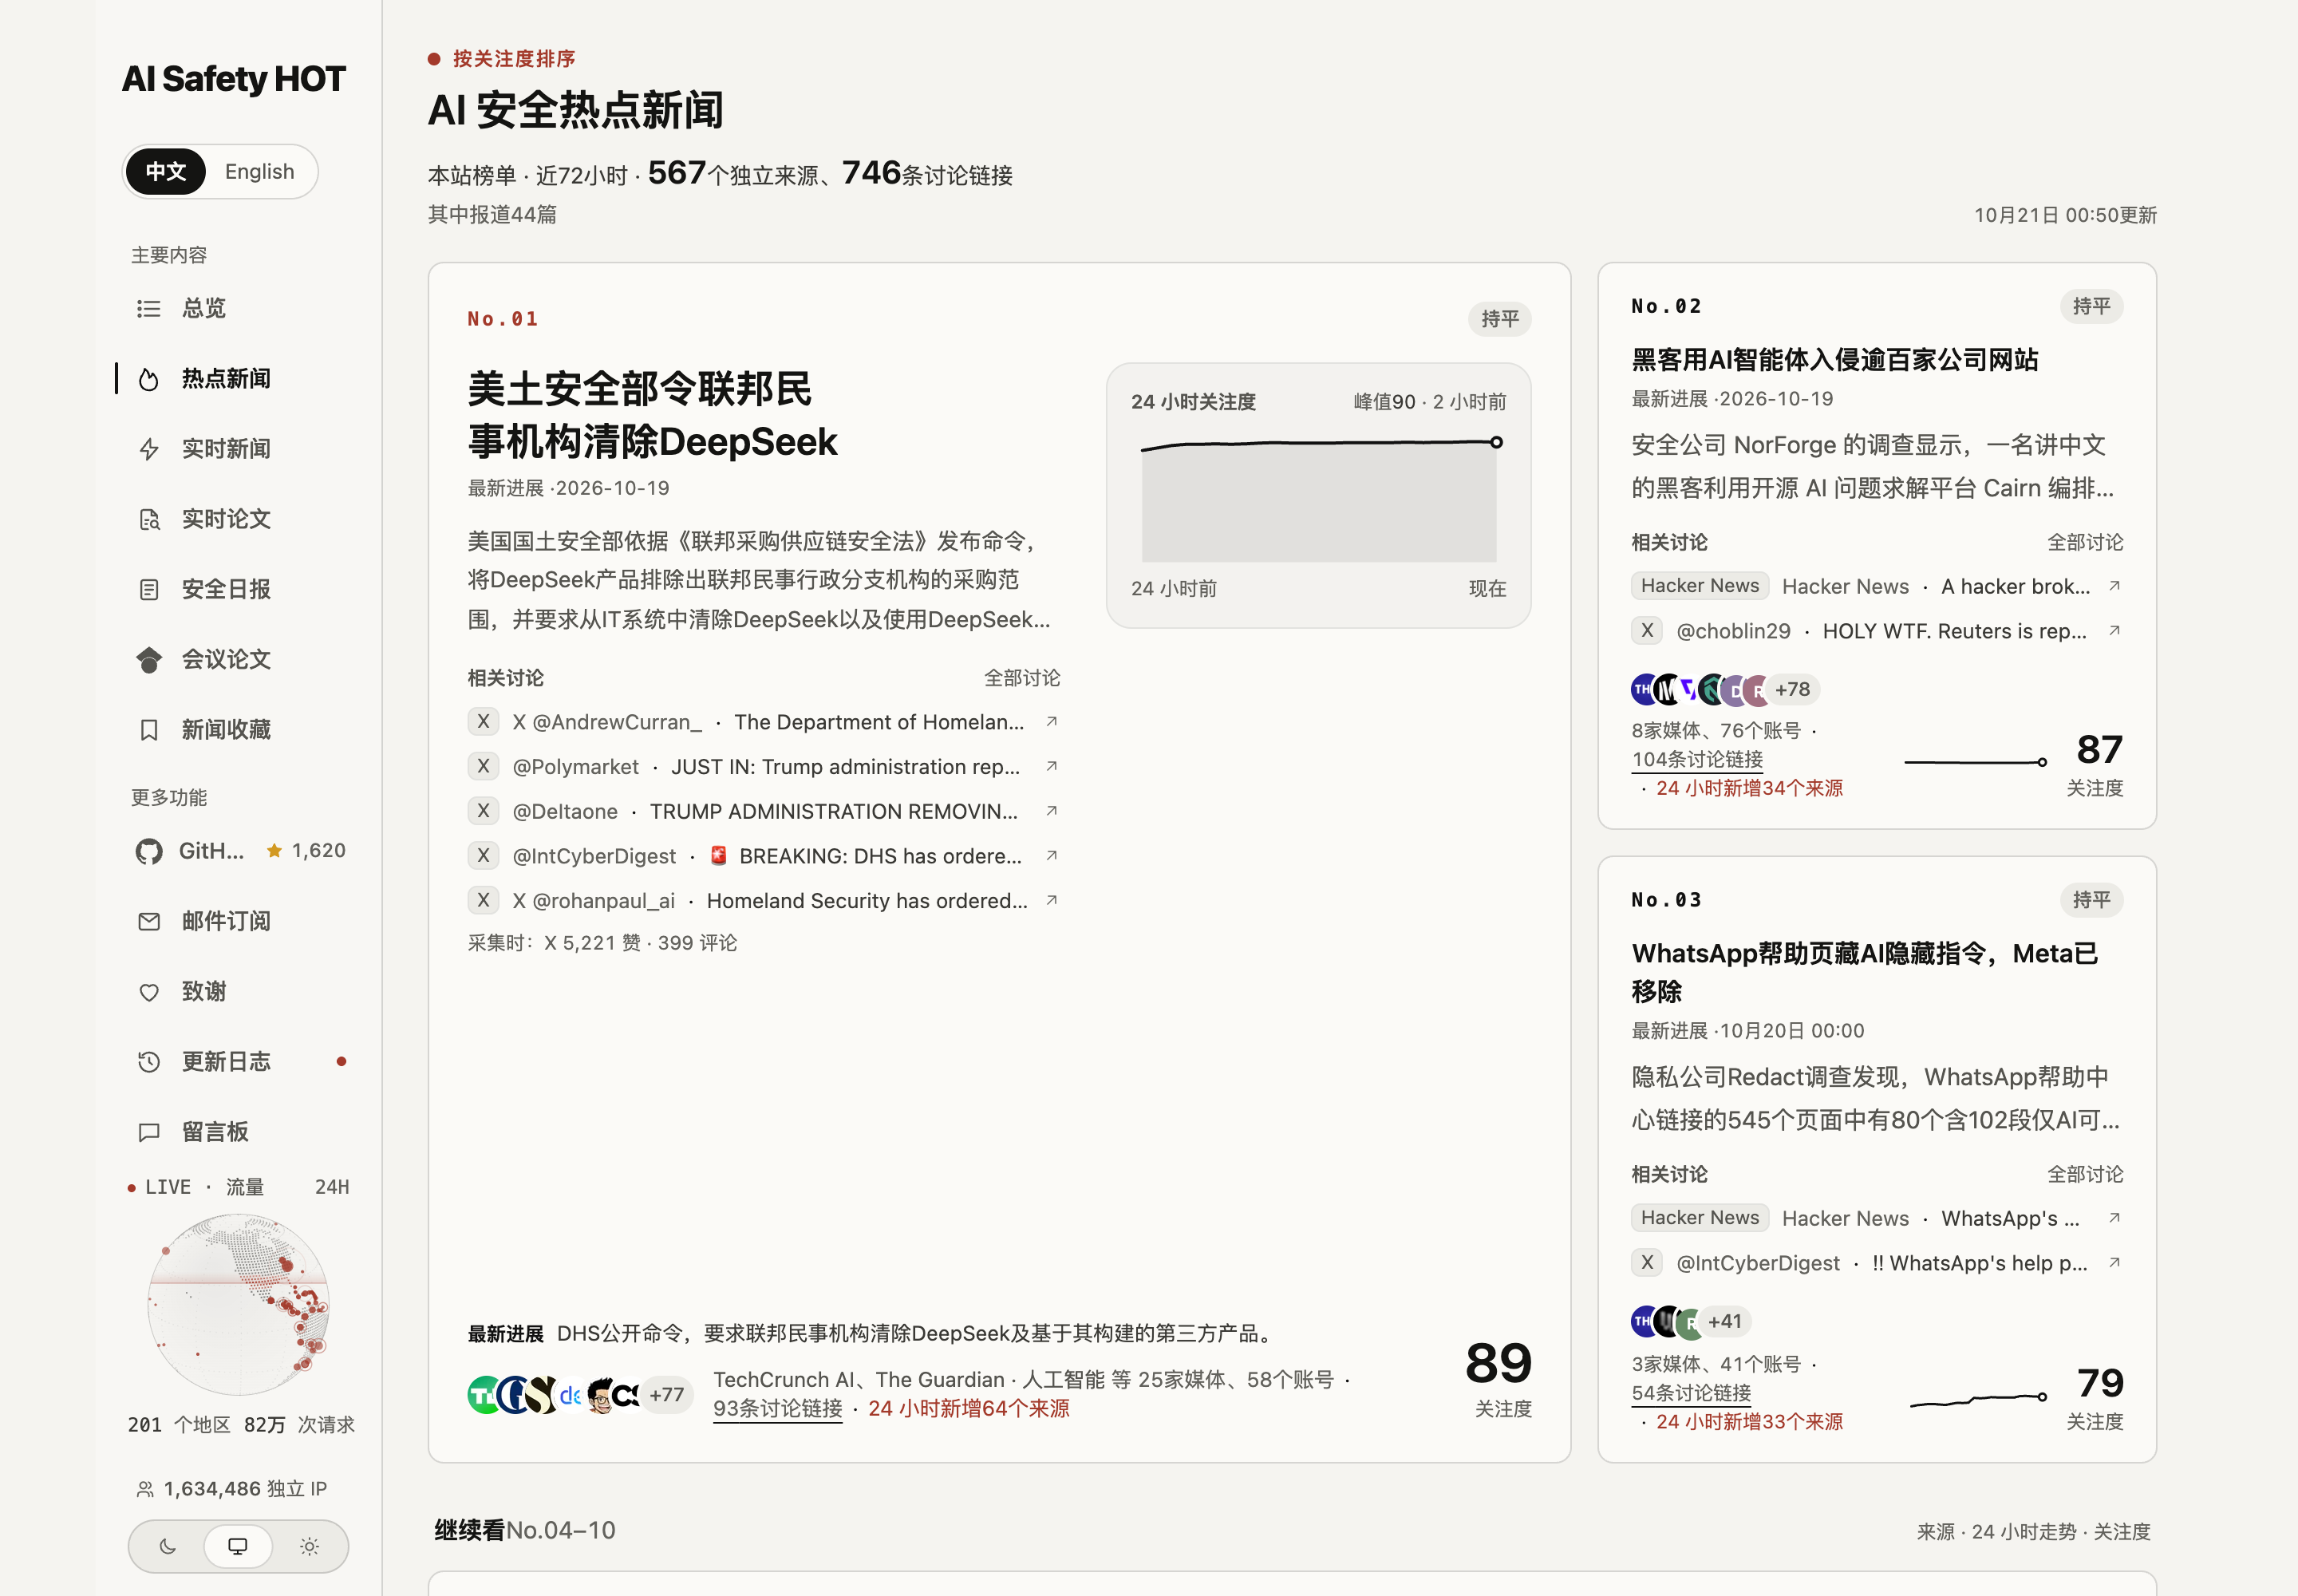Image resolution: width=2298 pixels, height=1596 pixels.
Task: Open headline 黑客用AI智能体入侵逾百家公司网站
Action: pos(1834,359)
